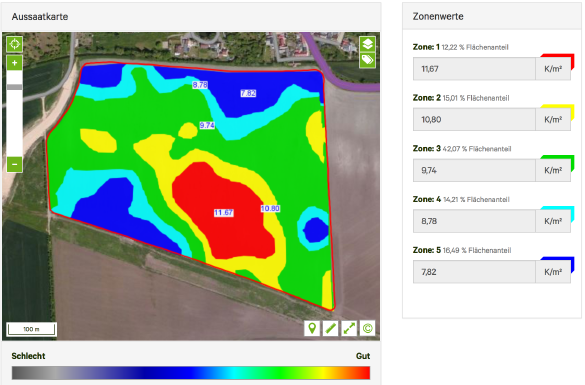Toggle the label tag icon
This screenshot has height=385, width=585.
coord(367,60)
